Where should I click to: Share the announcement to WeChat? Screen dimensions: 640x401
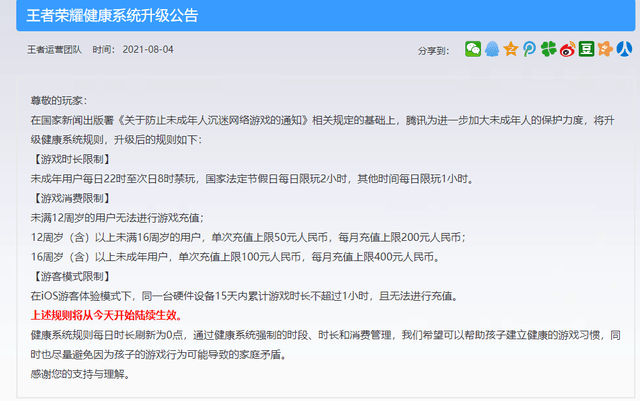coord(473,49)
